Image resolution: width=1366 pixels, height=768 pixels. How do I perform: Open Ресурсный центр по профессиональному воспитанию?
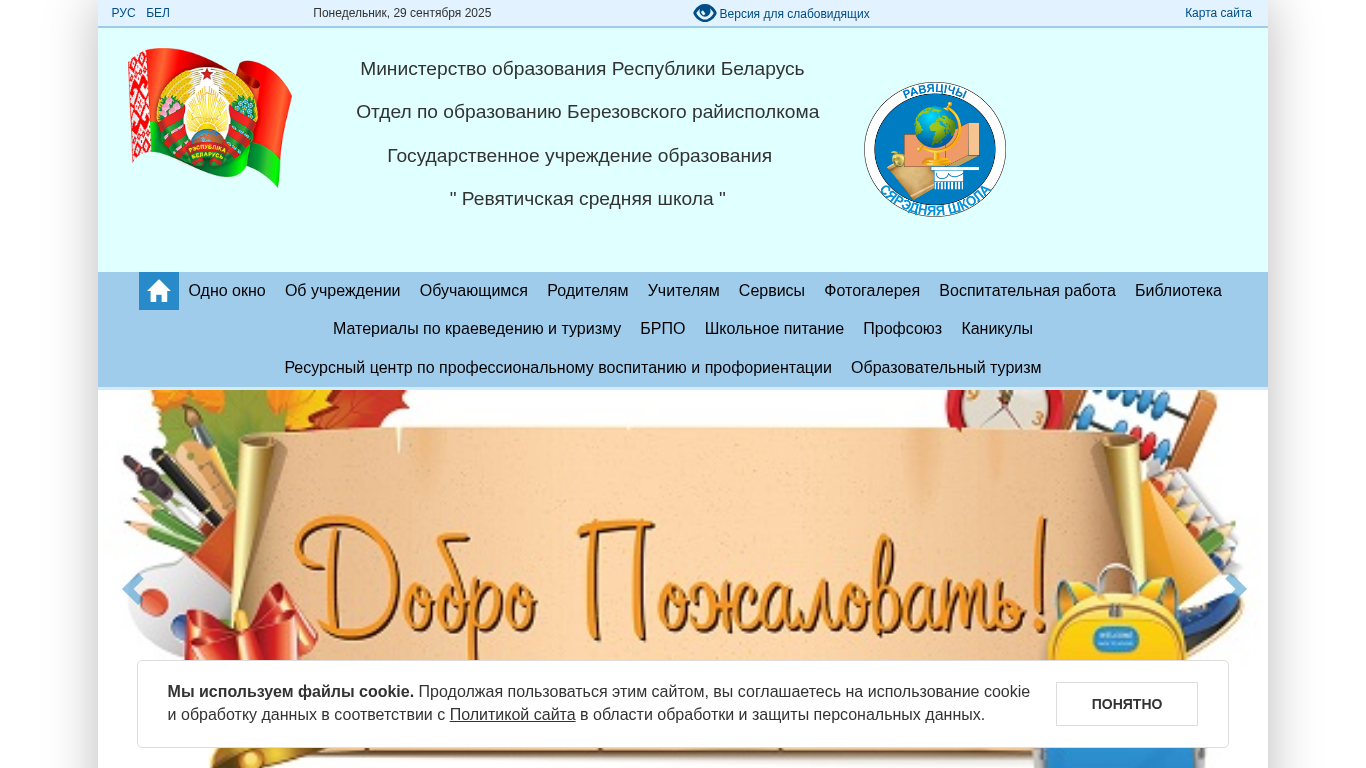click(558, 368)
